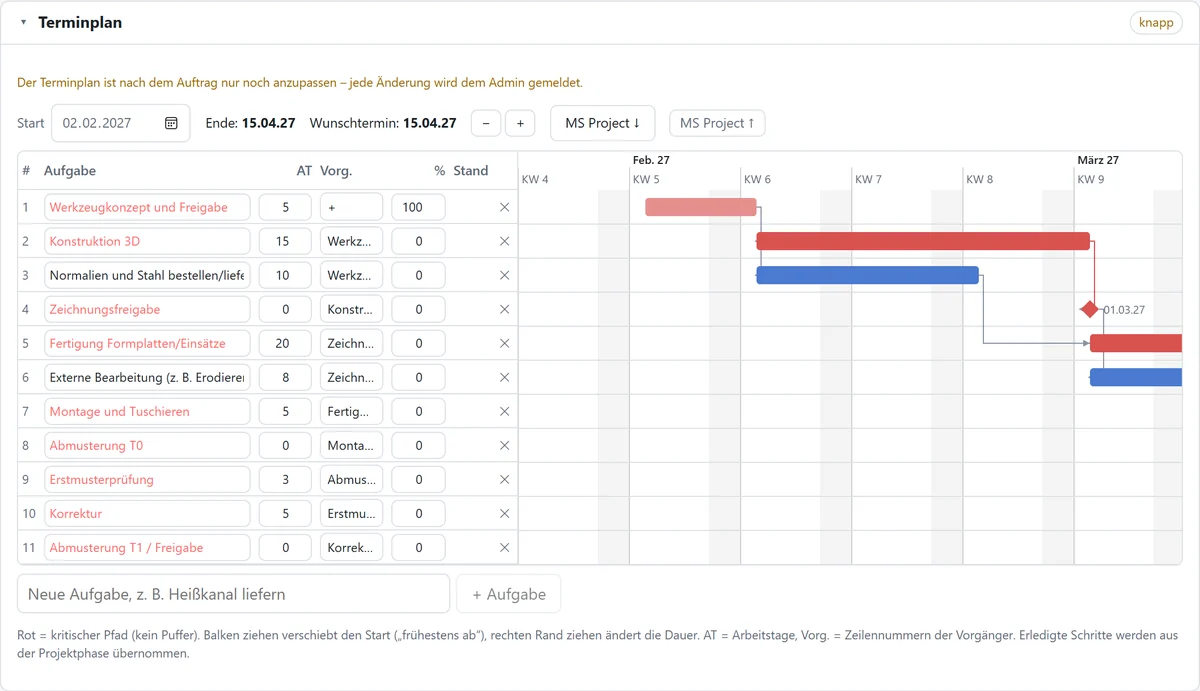Viewport: 1200px width, 691px height.
Task: Click predecessor field of Abmusterung T0
Action: coord(351,445)
